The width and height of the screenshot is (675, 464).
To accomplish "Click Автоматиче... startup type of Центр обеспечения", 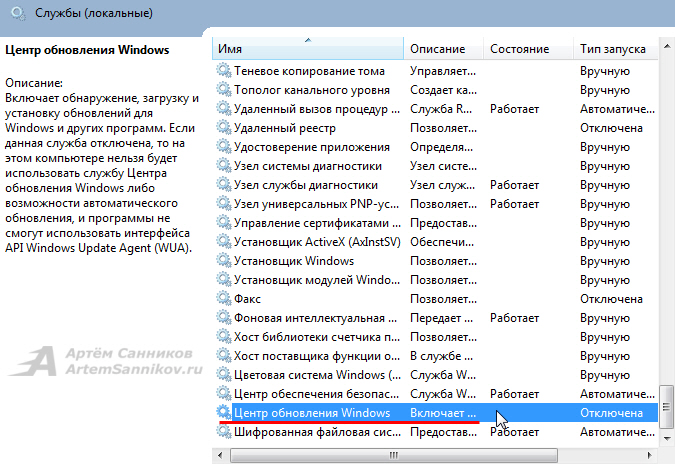I will point(617,394).
